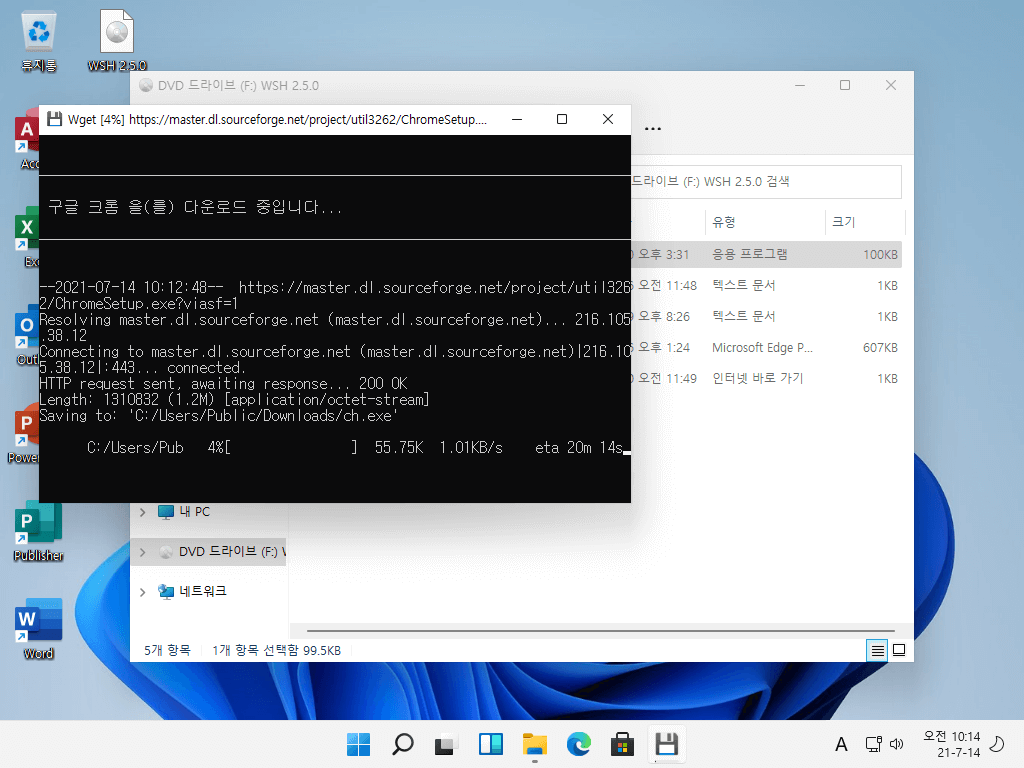Expand the 네트워크 tree node
Viewport: 1024px width, 768px height.
point(142,592)
